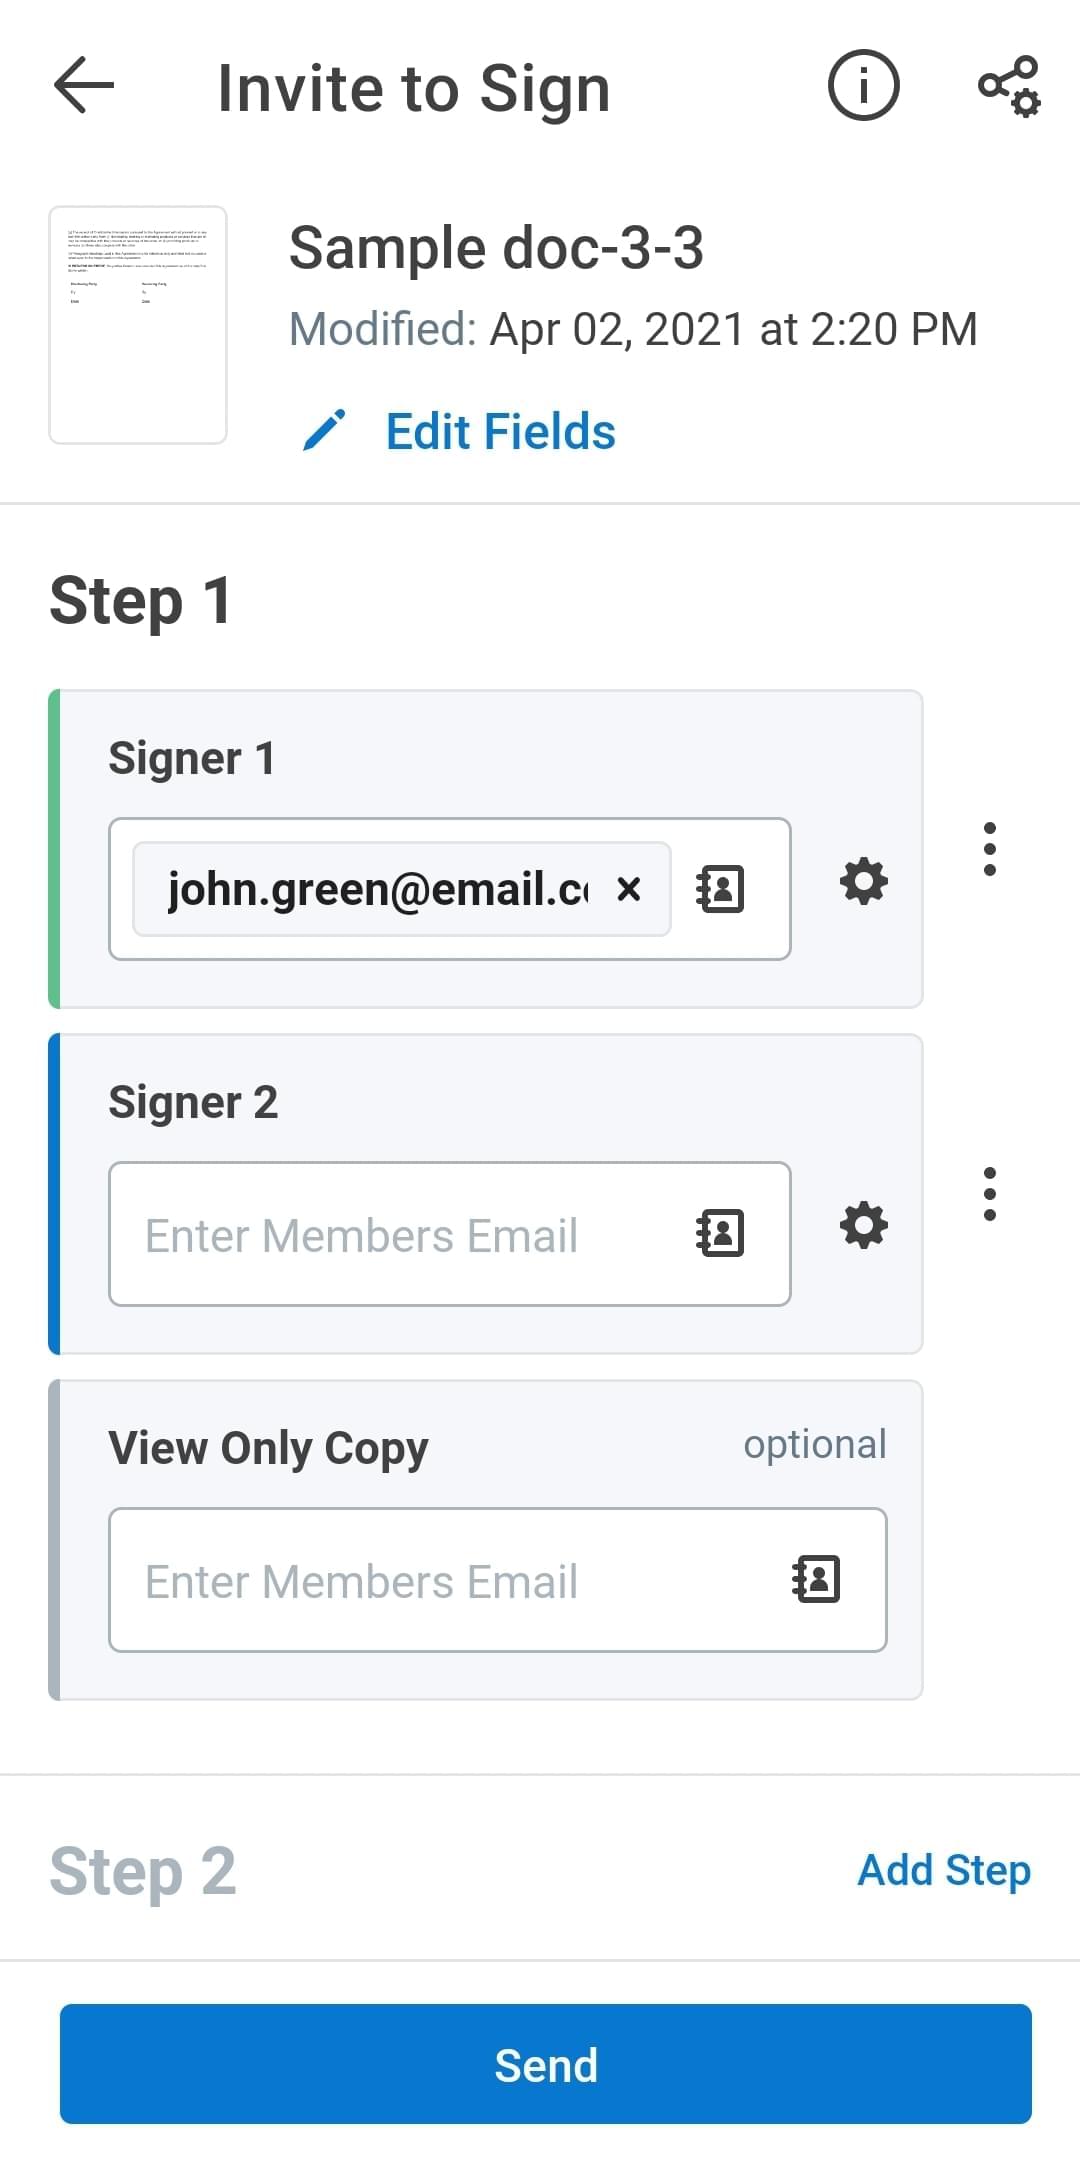Open contacts picker for Signer 1

tap(720, 889)
